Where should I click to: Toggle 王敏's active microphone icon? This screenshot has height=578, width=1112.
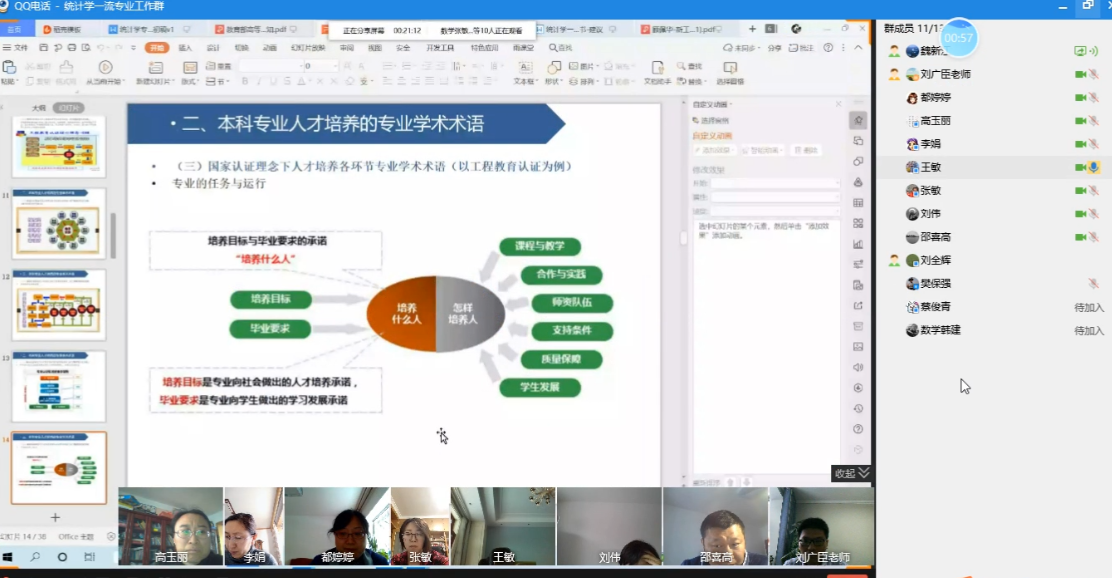1094,167
